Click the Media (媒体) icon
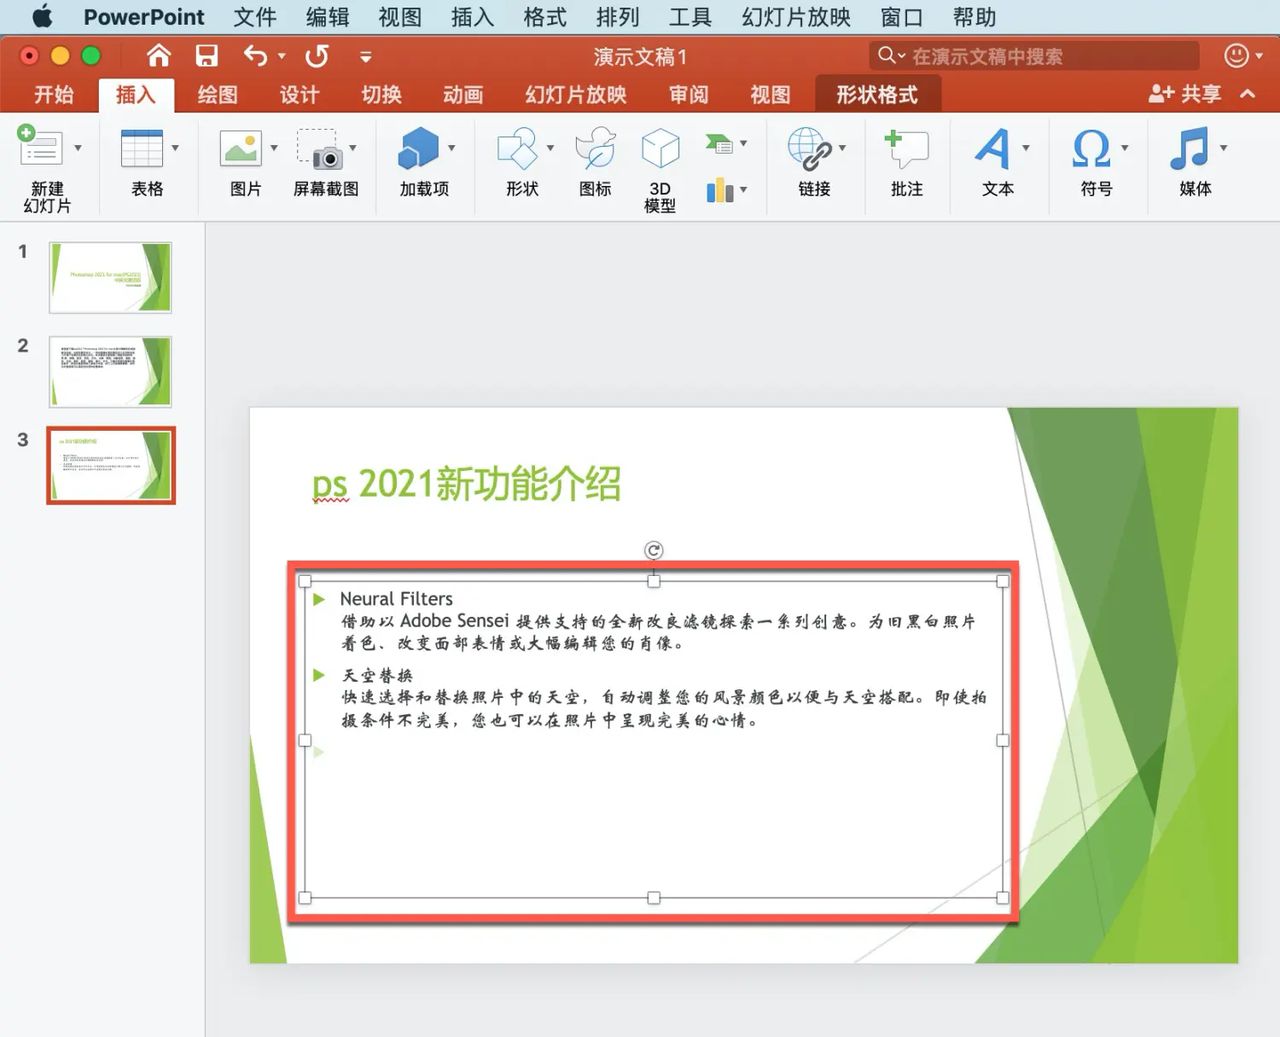1280x1037 pixels. pyautogui.click(x=1190, y=148)
